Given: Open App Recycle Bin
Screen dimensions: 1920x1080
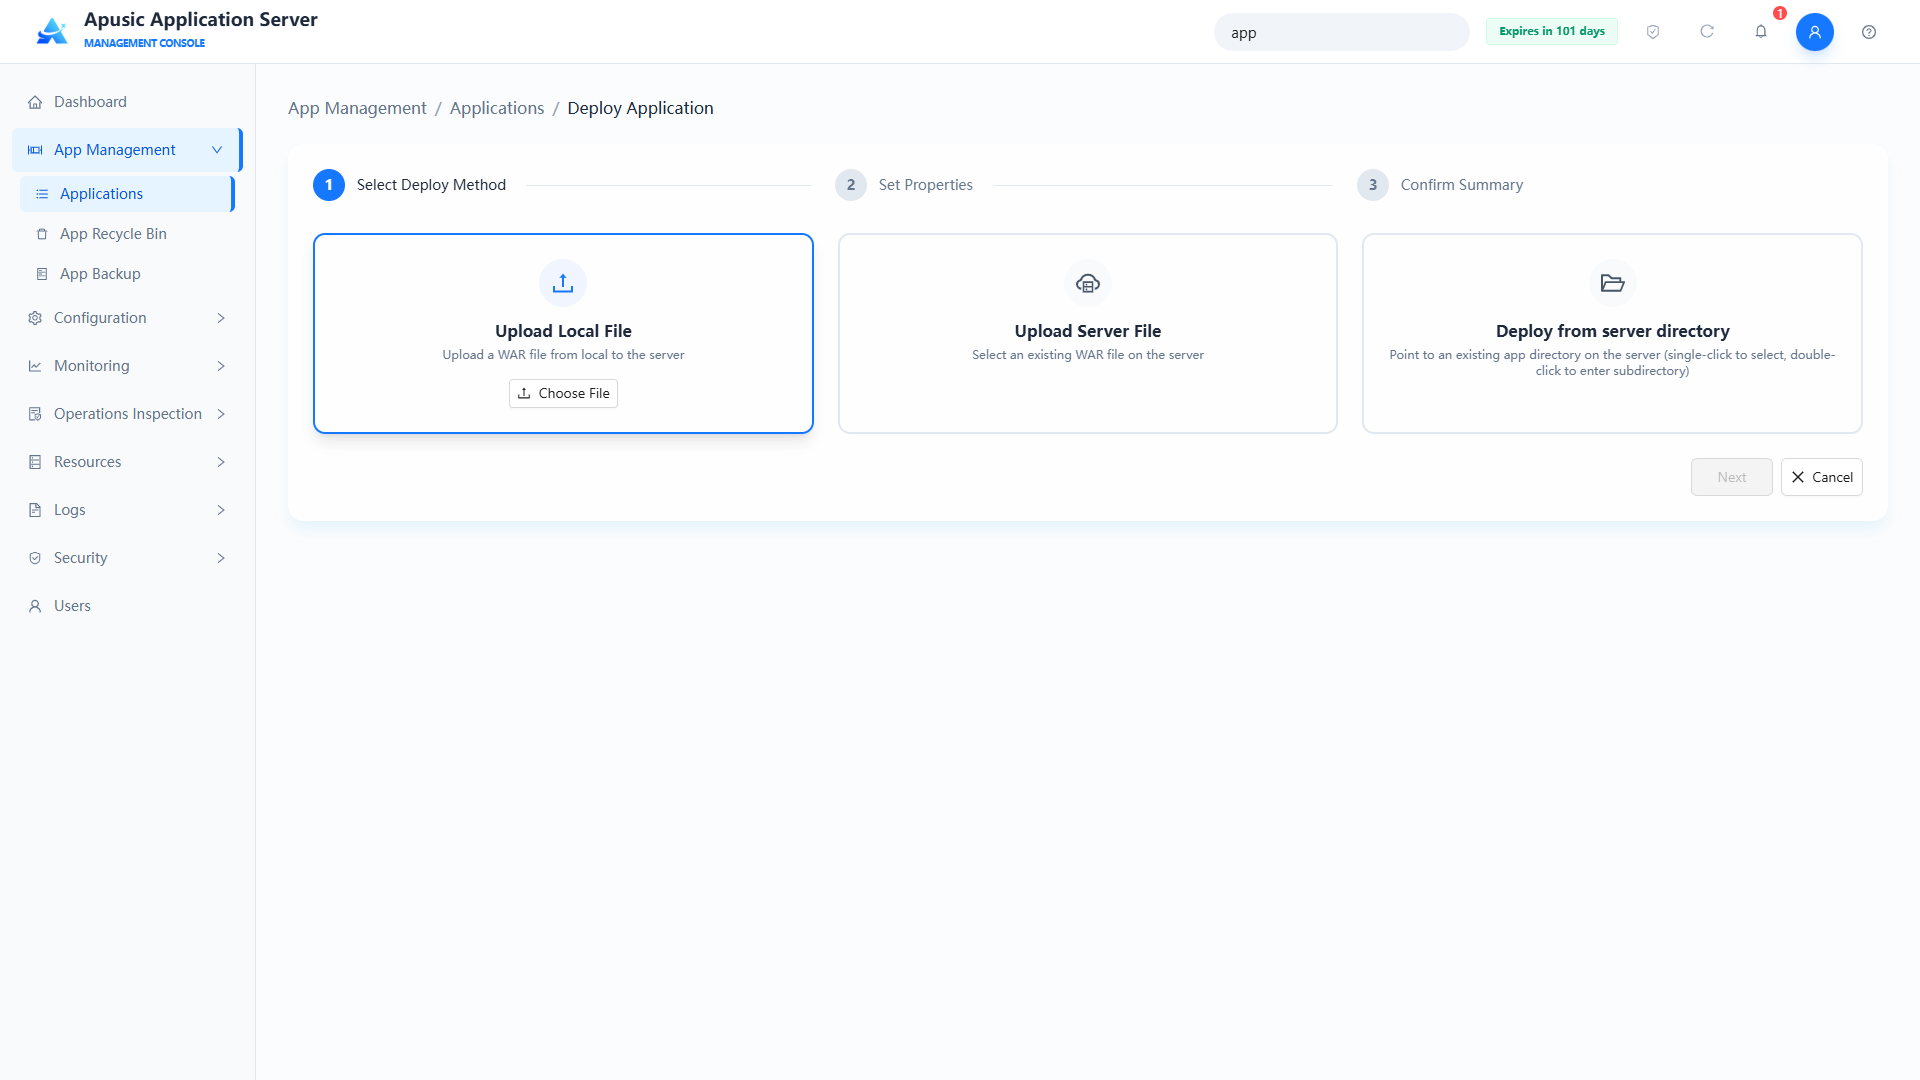Looking at the screenshot, I should coord(127,234).
